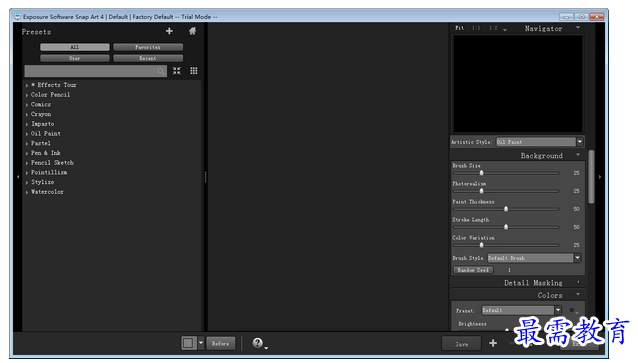Set navigator zoom to 1:2

(x=493, y=28)
